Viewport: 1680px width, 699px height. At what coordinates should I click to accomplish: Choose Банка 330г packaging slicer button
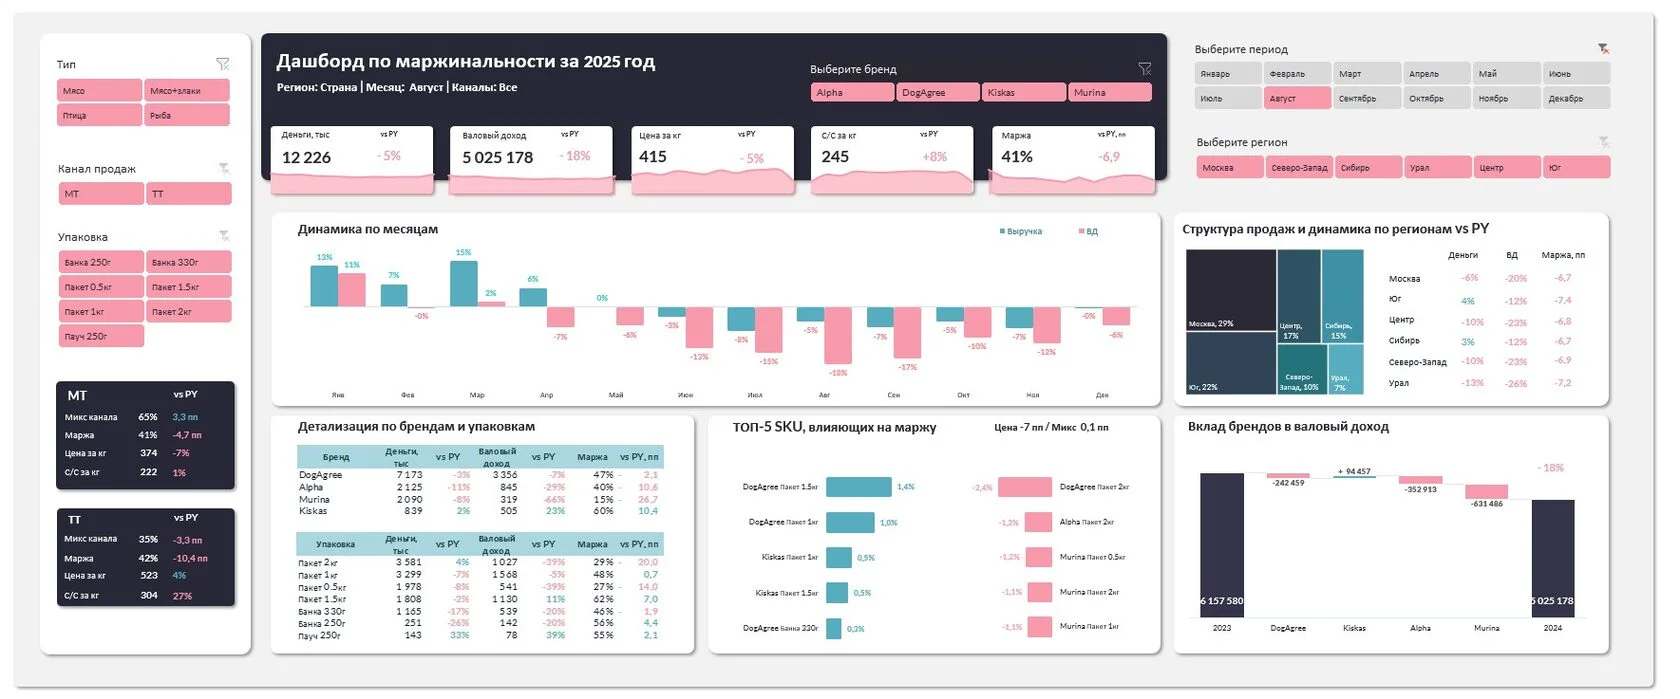[189, 262]
